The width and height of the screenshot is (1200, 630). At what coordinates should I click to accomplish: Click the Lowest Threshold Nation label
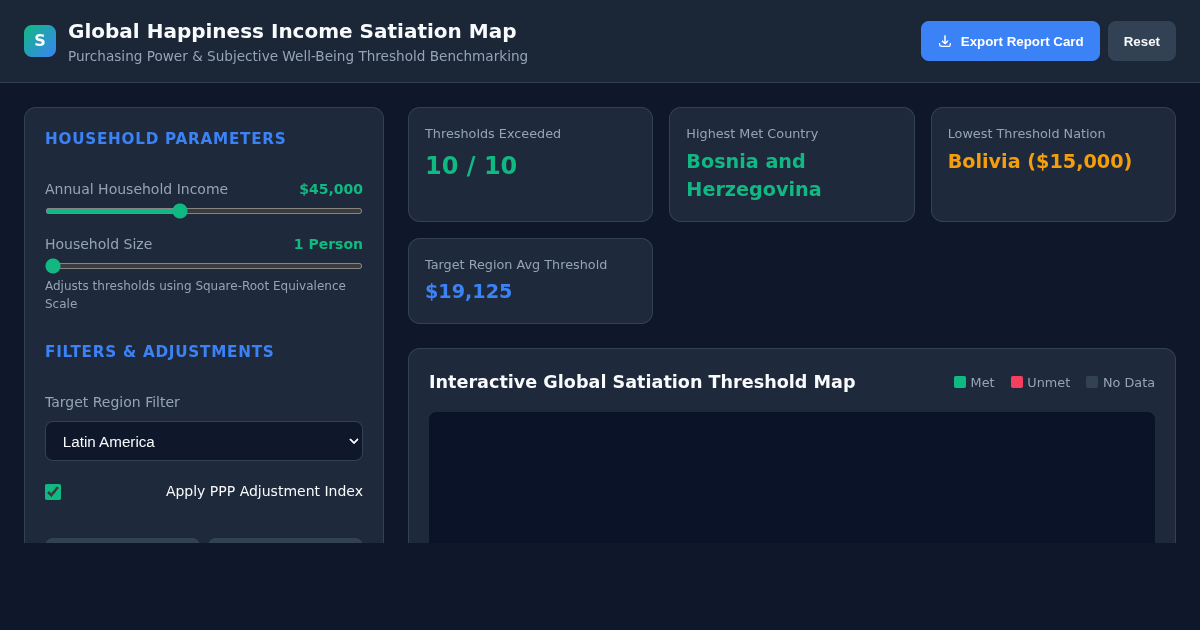[x=1027, y=134]
